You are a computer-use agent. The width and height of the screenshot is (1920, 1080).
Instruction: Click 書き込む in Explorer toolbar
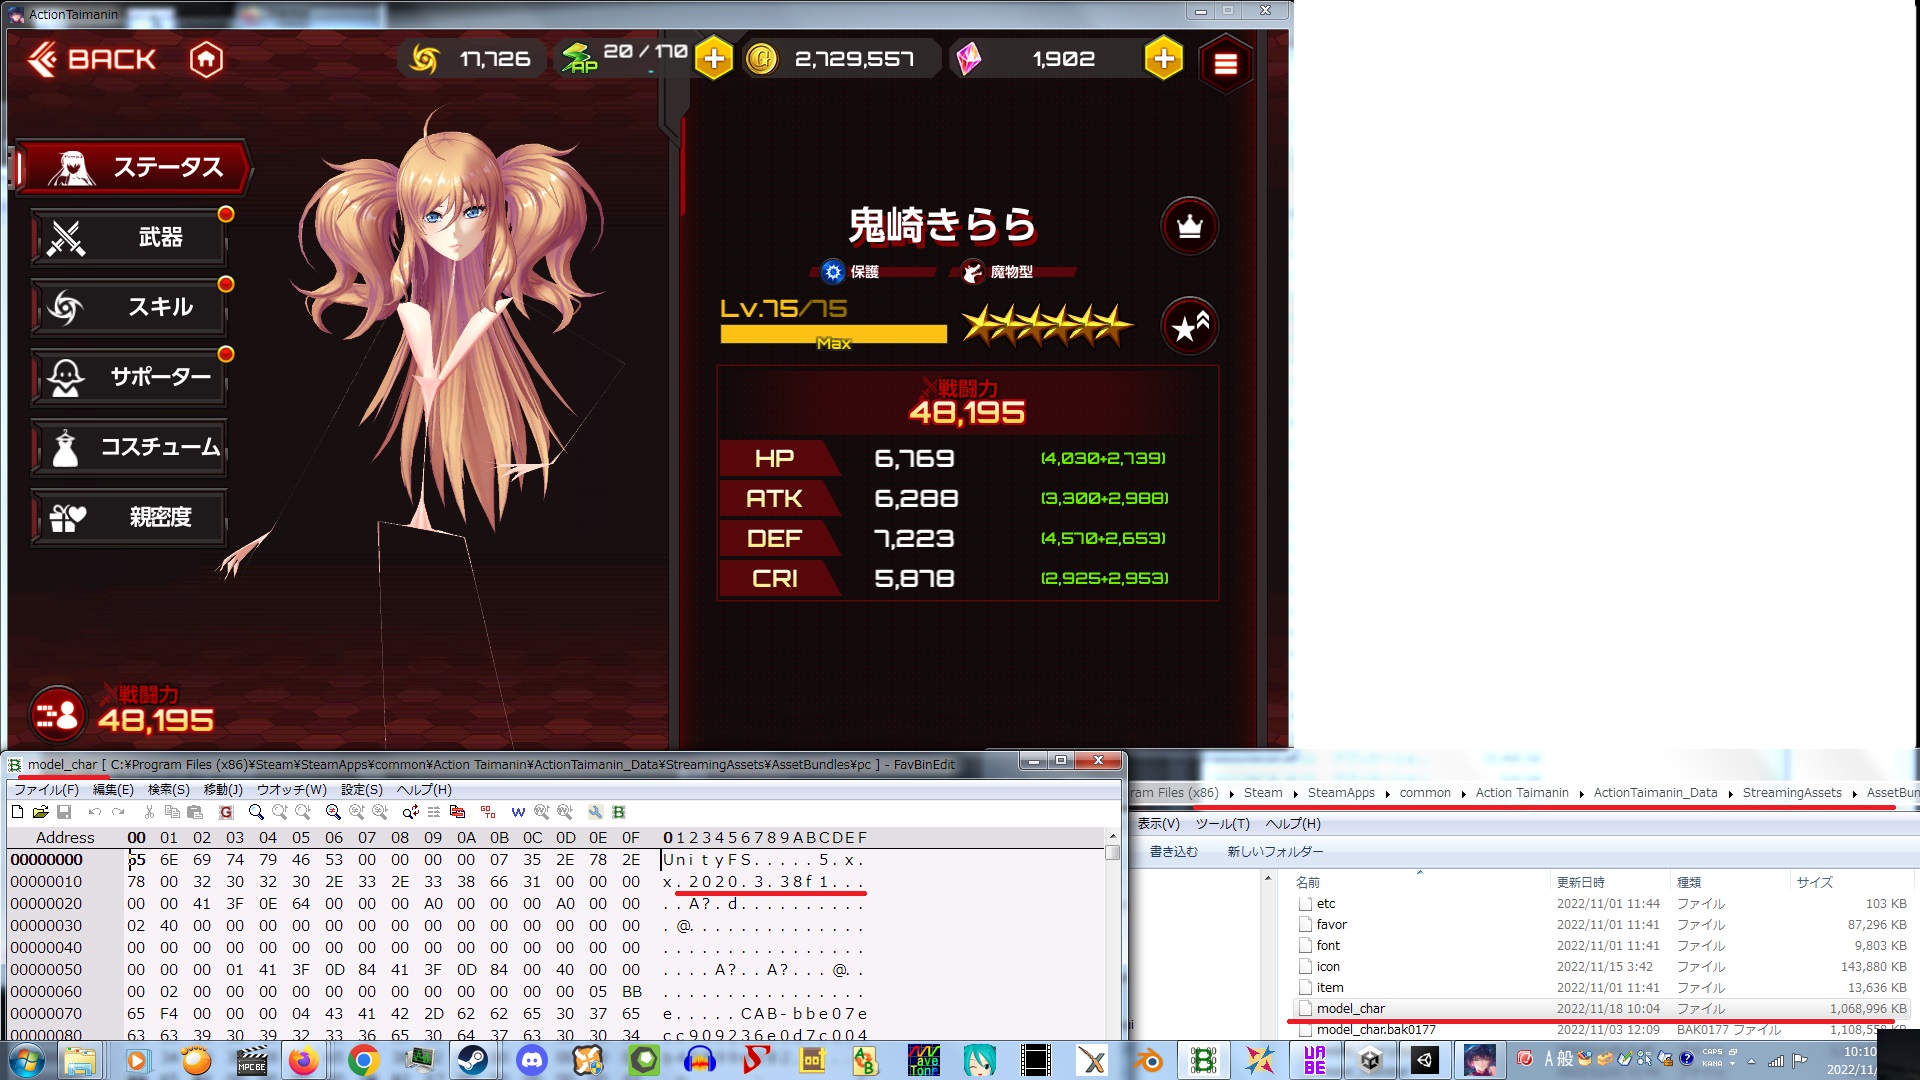[1173, 852]
